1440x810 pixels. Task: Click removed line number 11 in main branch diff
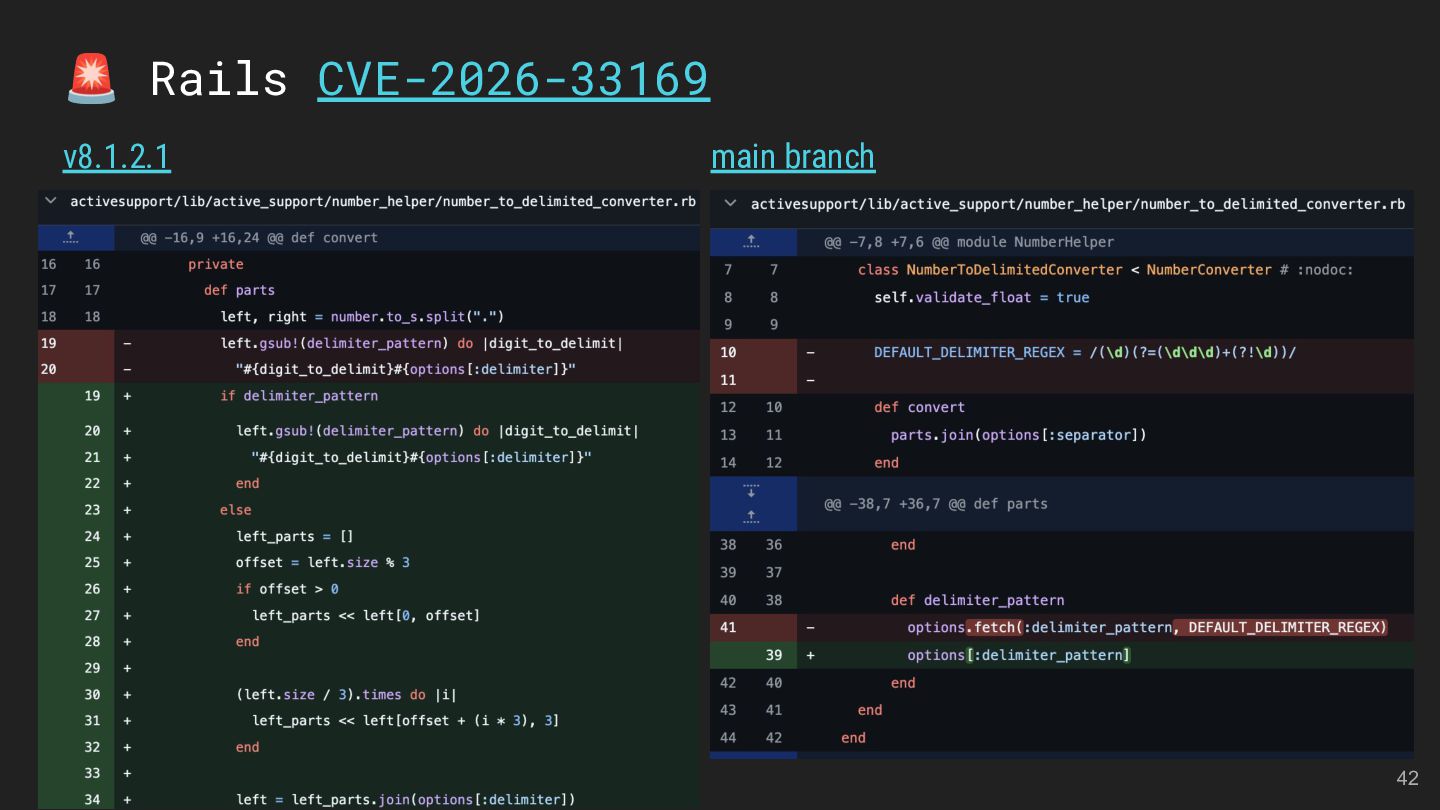pos(728,380)
